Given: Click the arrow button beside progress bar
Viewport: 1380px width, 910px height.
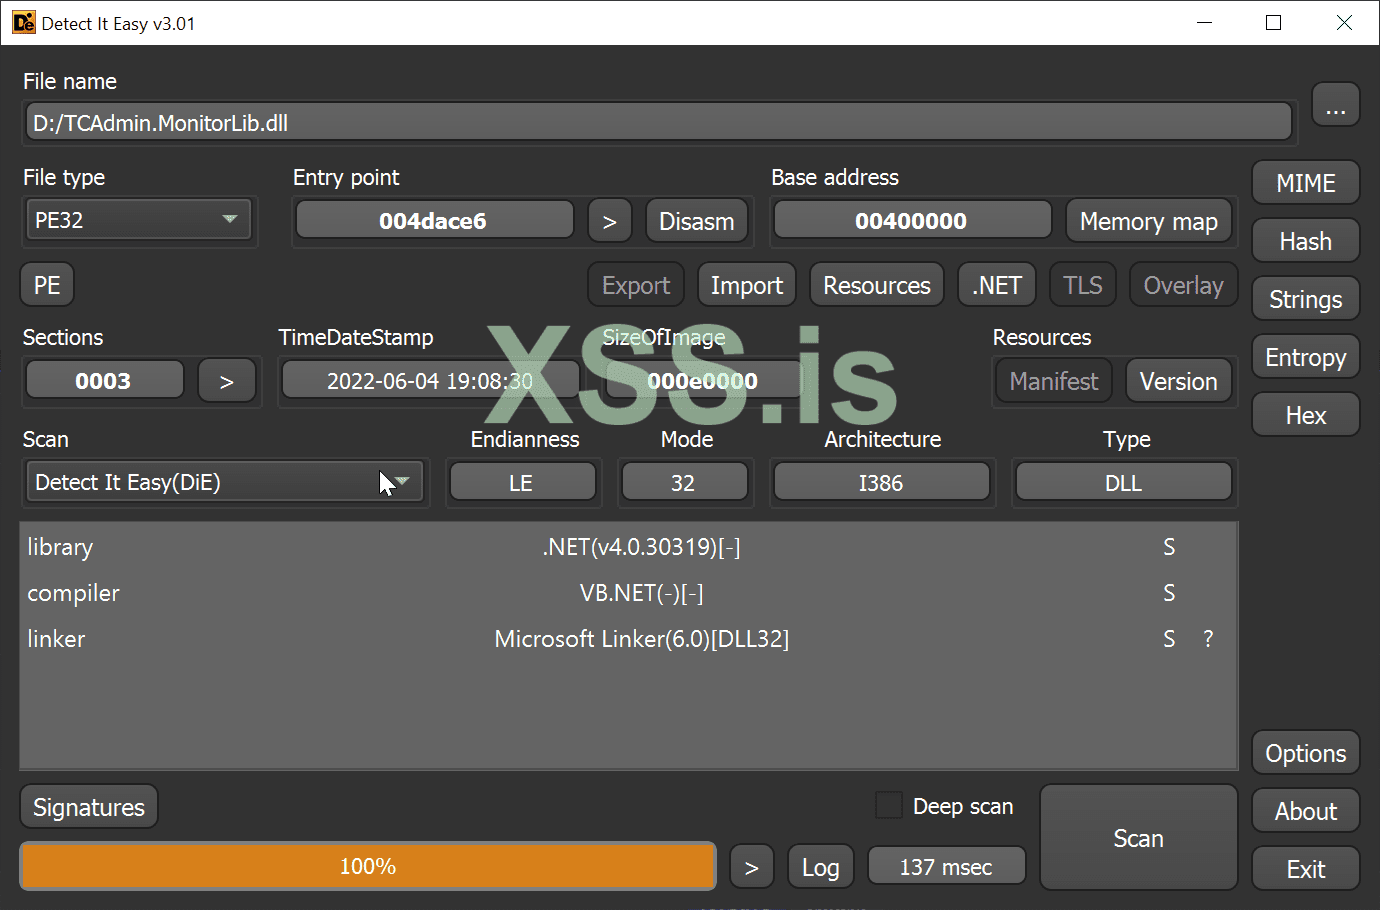Looking at the screenshot, I should pos(751,867).
